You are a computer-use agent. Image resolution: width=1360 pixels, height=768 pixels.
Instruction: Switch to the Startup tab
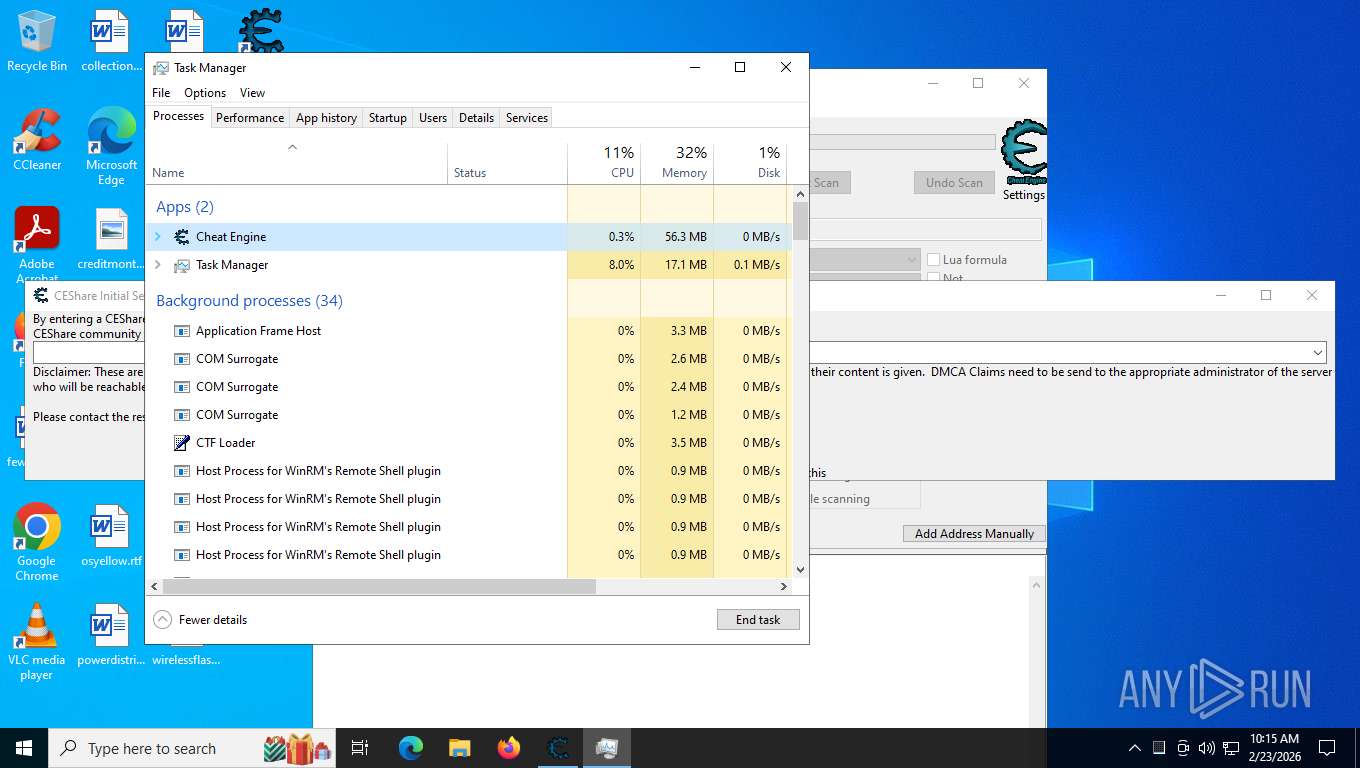click(388, 118)
